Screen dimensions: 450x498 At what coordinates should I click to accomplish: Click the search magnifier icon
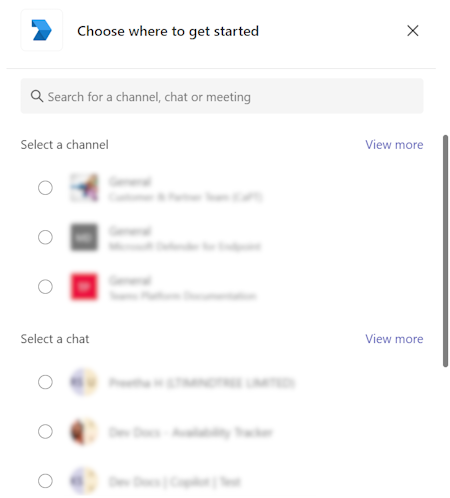tap(37, 96)
